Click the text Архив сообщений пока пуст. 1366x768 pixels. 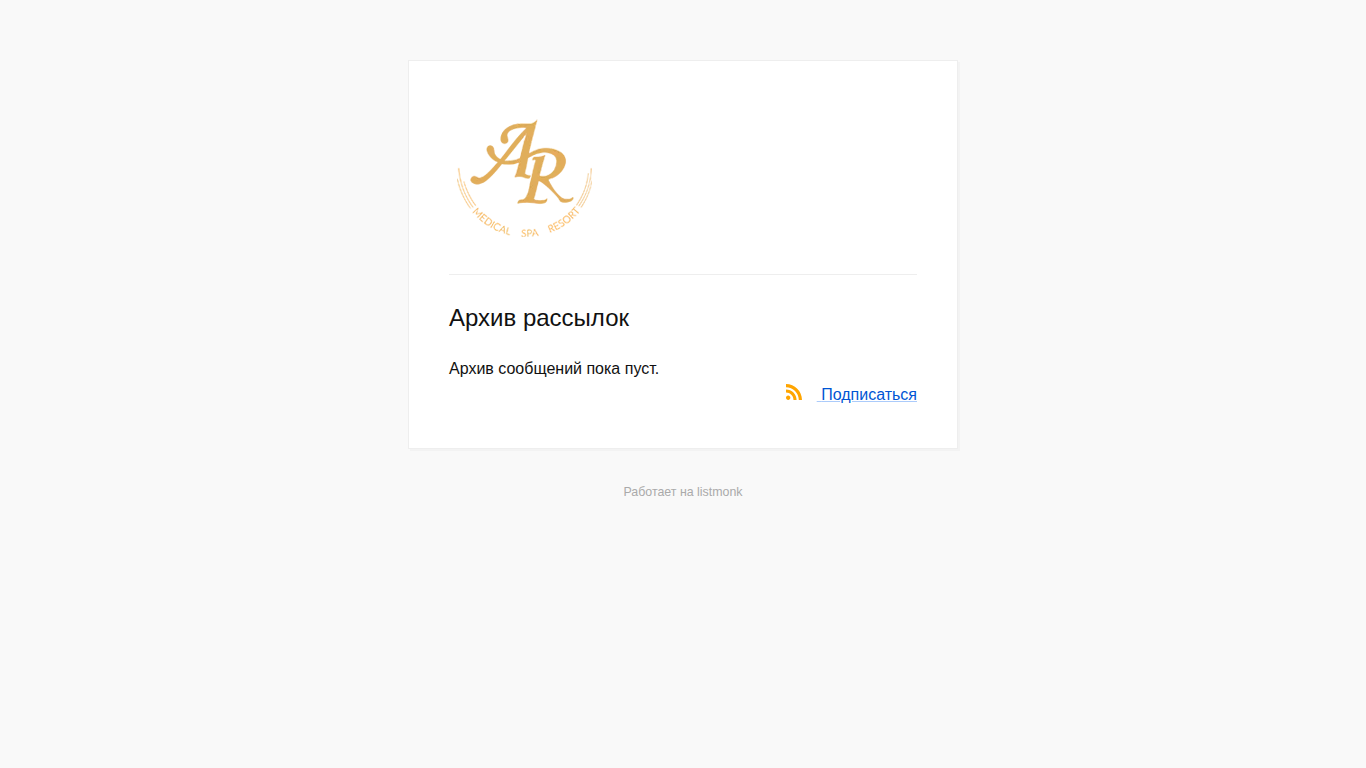pos(554,369)
